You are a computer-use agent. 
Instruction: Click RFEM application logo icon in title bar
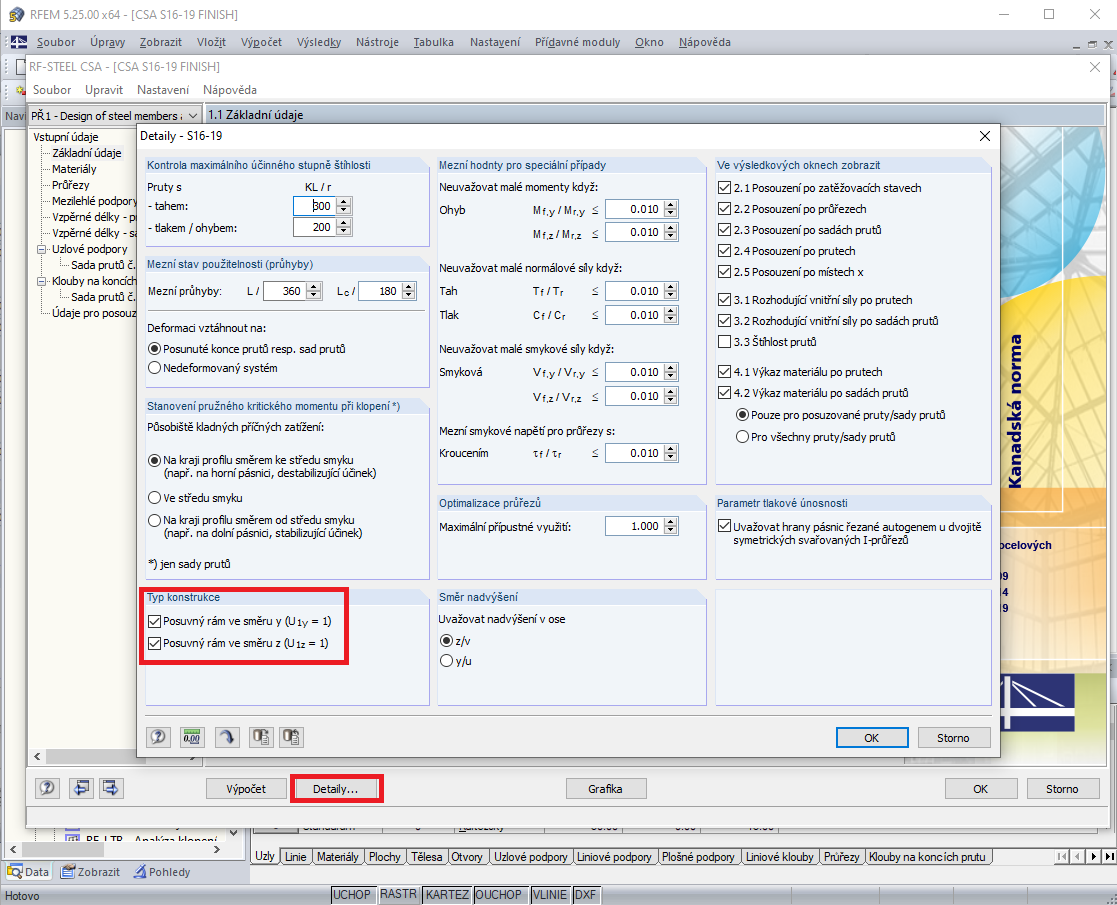coord(16,14)
